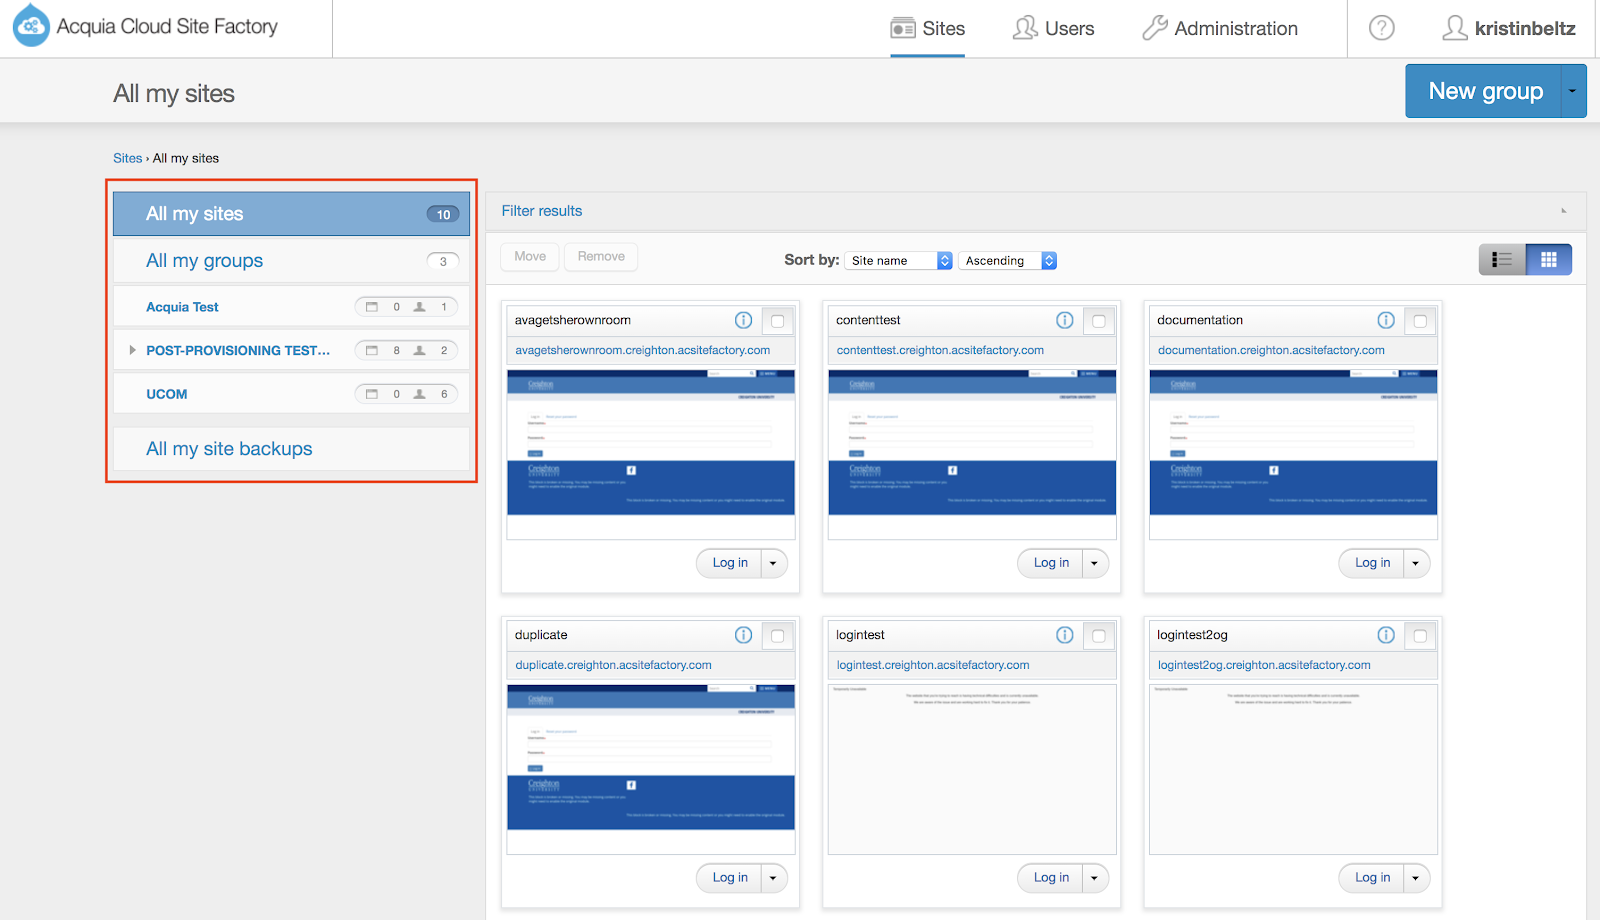Image resolution: width=1600 pixels, height=920 pixels.
Task: Open the help question mark icon
Action: coord(1382,28)
